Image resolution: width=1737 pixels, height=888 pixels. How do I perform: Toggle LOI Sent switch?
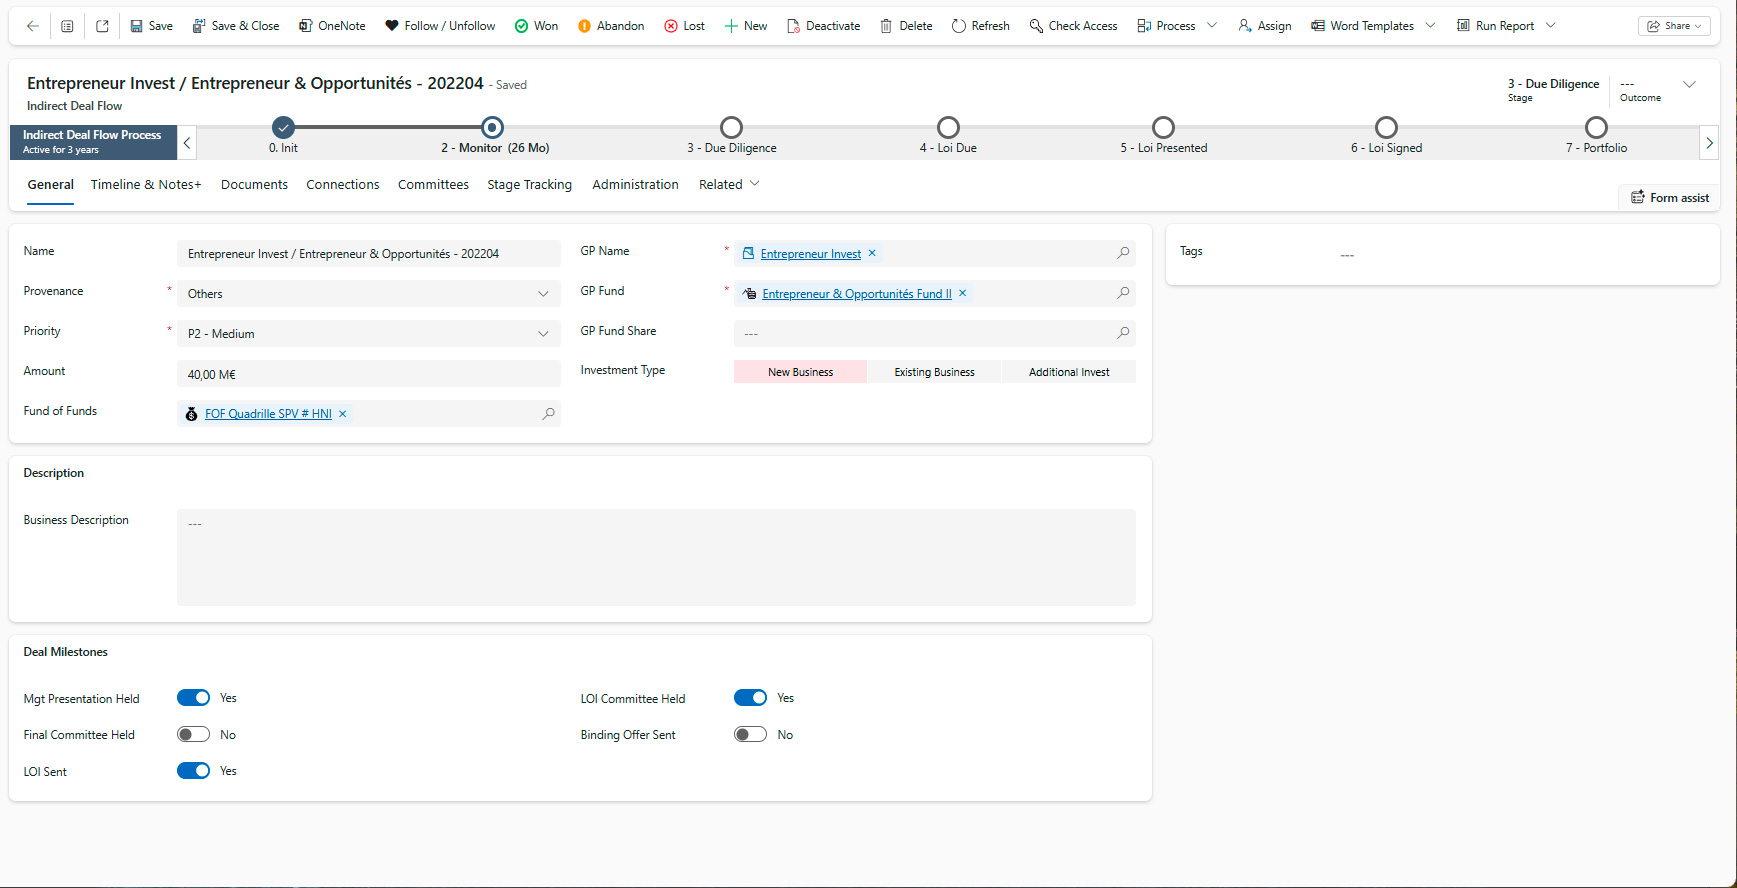[x=193, y=771]
